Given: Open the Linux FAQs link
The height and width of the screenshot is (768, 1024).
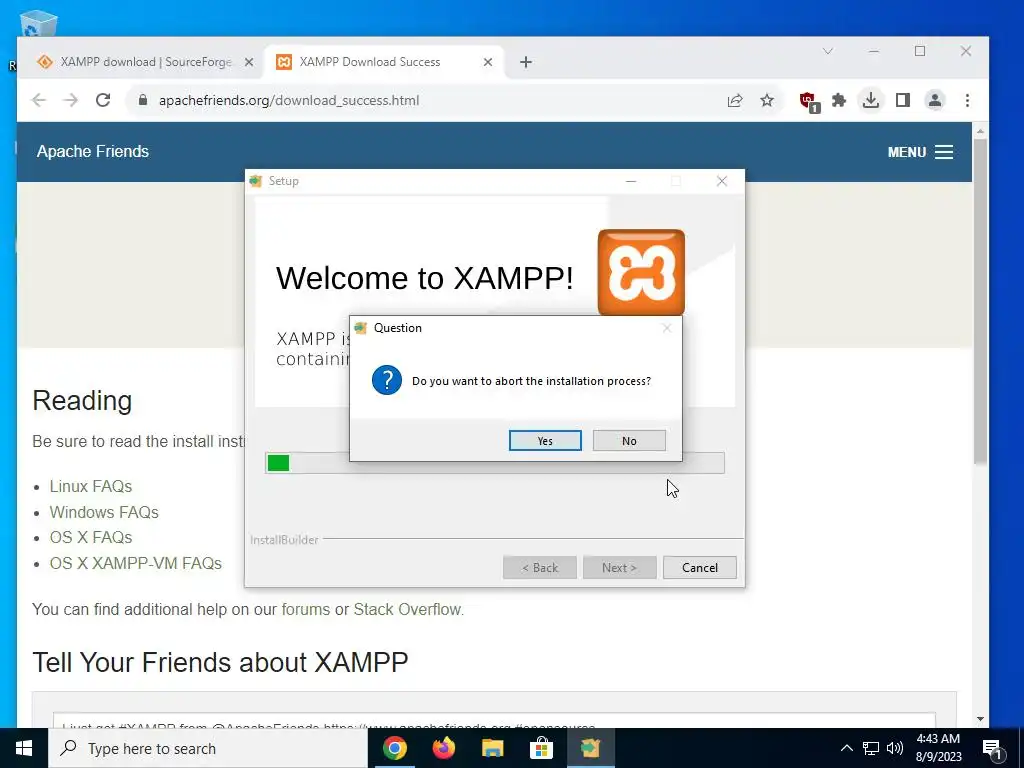Looking at the screenshot, I should pyautogui.click(x=91, y=487).
